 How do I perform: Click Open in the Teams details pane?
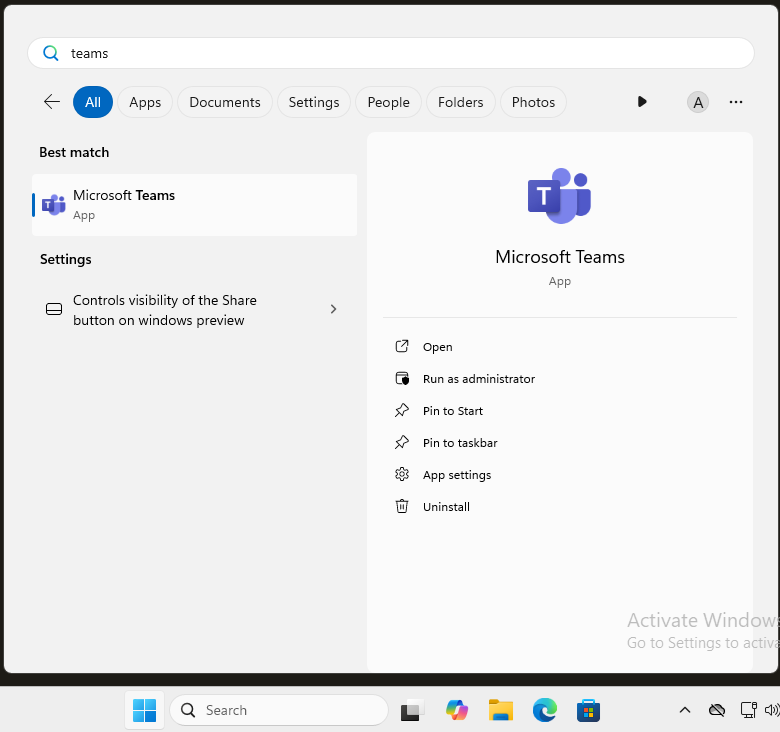point(437,347)
